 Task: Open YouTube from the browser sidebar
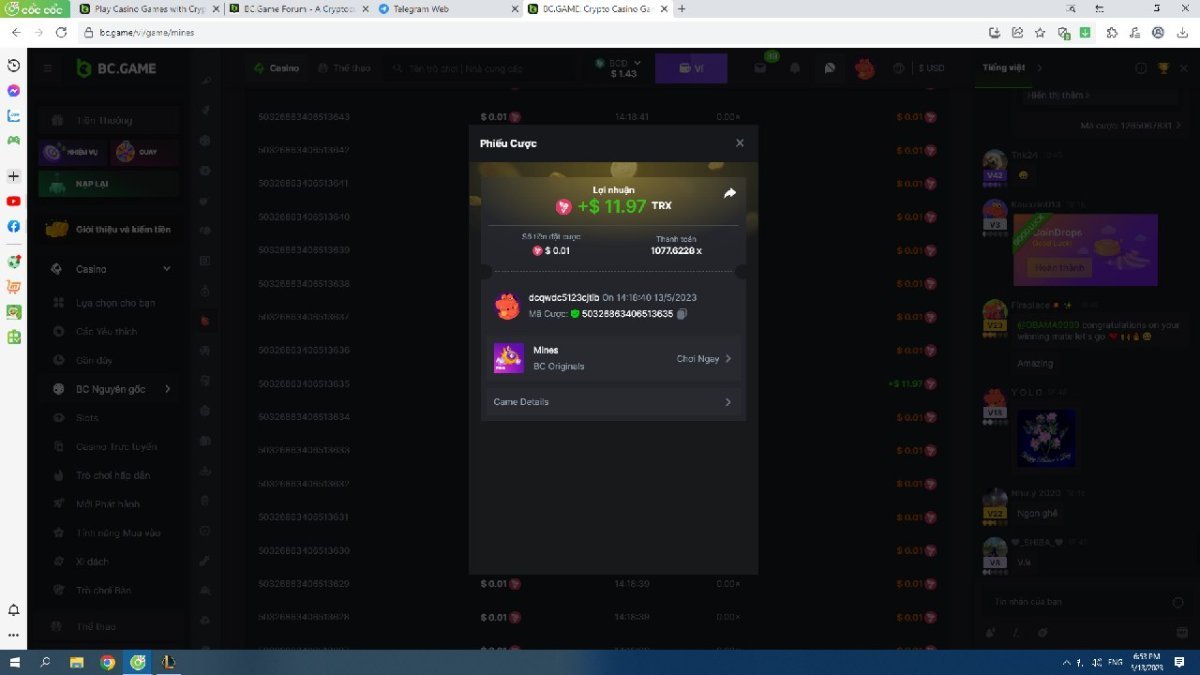coord(14,201)
